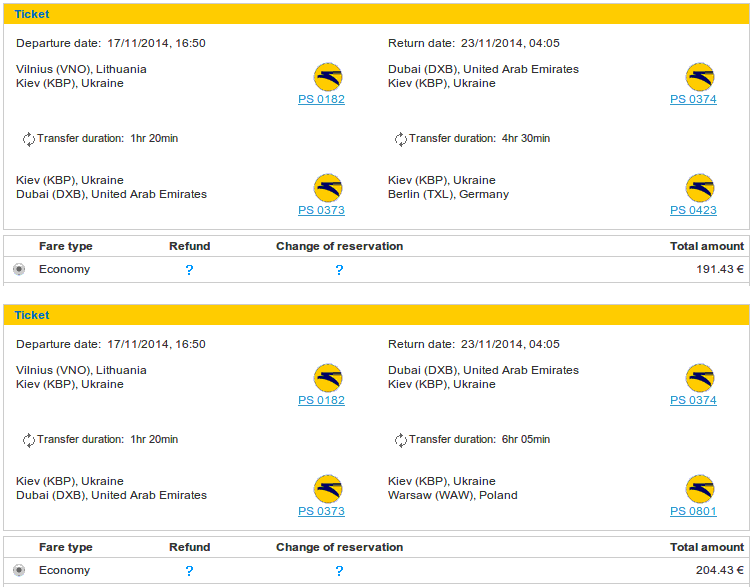Viewport: 756px width, 588px height.
Task: Click airline logo above PS 0801
Action: (700, 489)
